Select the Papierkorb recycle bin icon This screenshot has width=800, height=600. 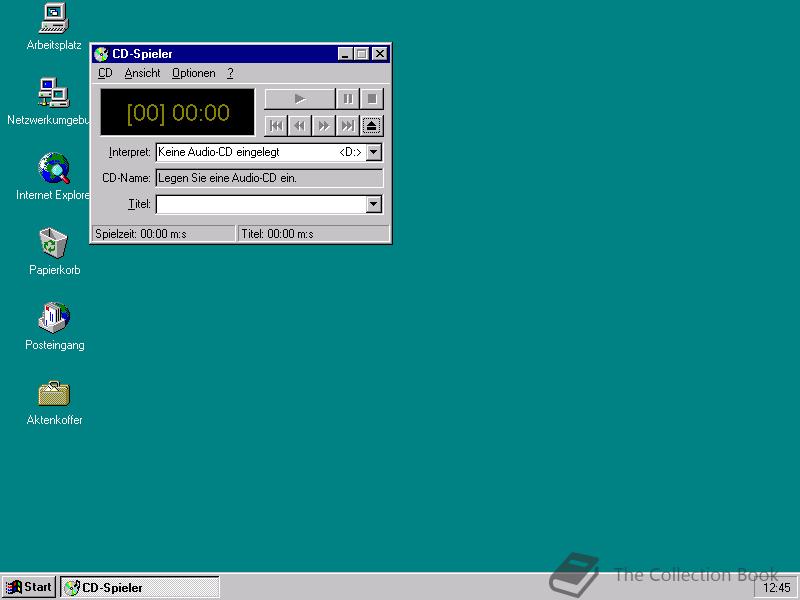click(x=54, y=252)
